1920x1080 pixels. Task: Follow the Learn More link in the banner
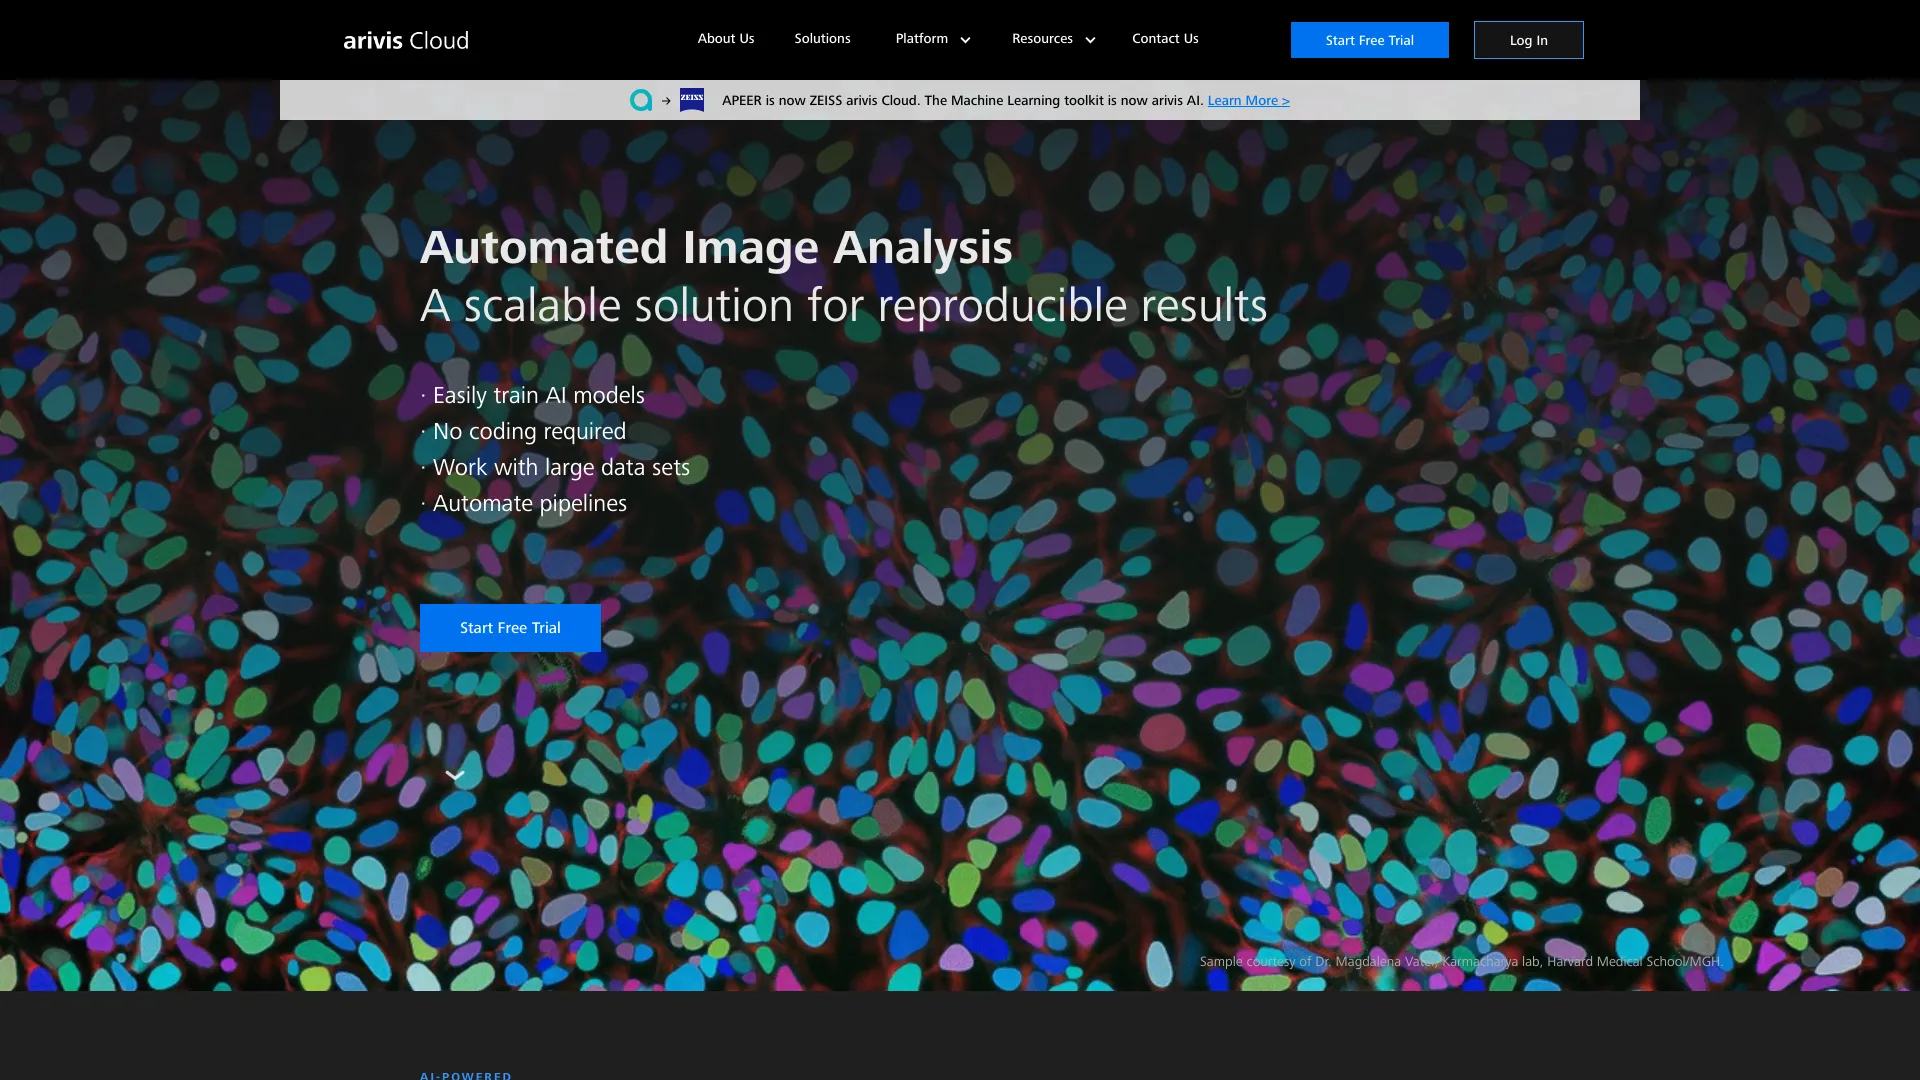click(x=1247, y=100)
